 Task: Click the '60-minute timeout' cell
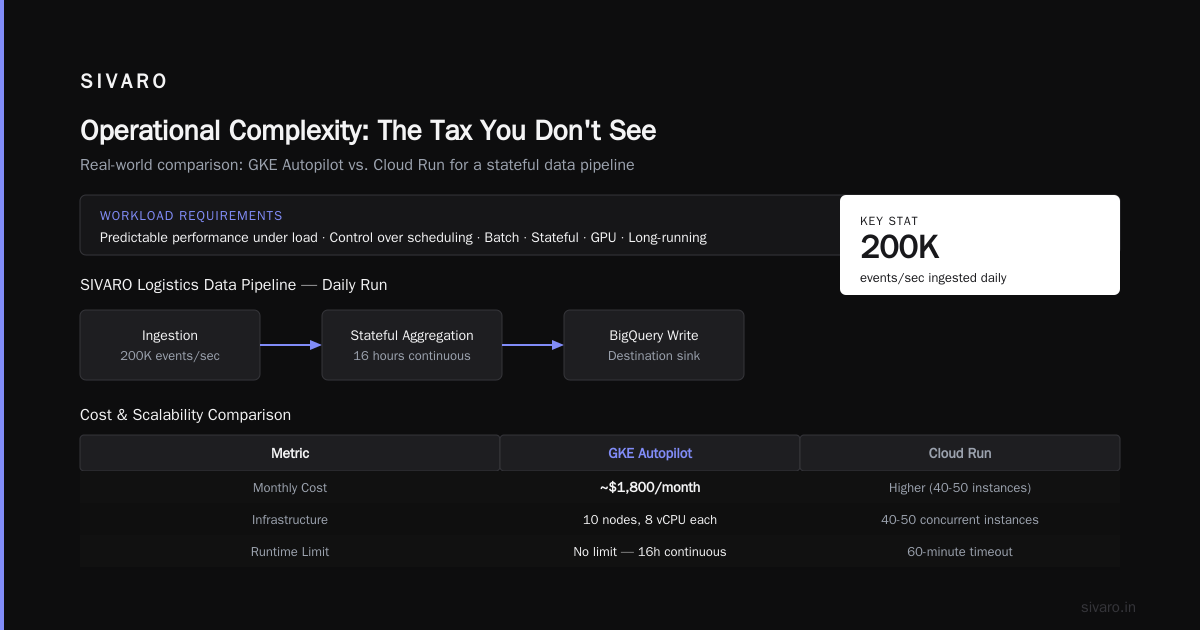[960, 552]
